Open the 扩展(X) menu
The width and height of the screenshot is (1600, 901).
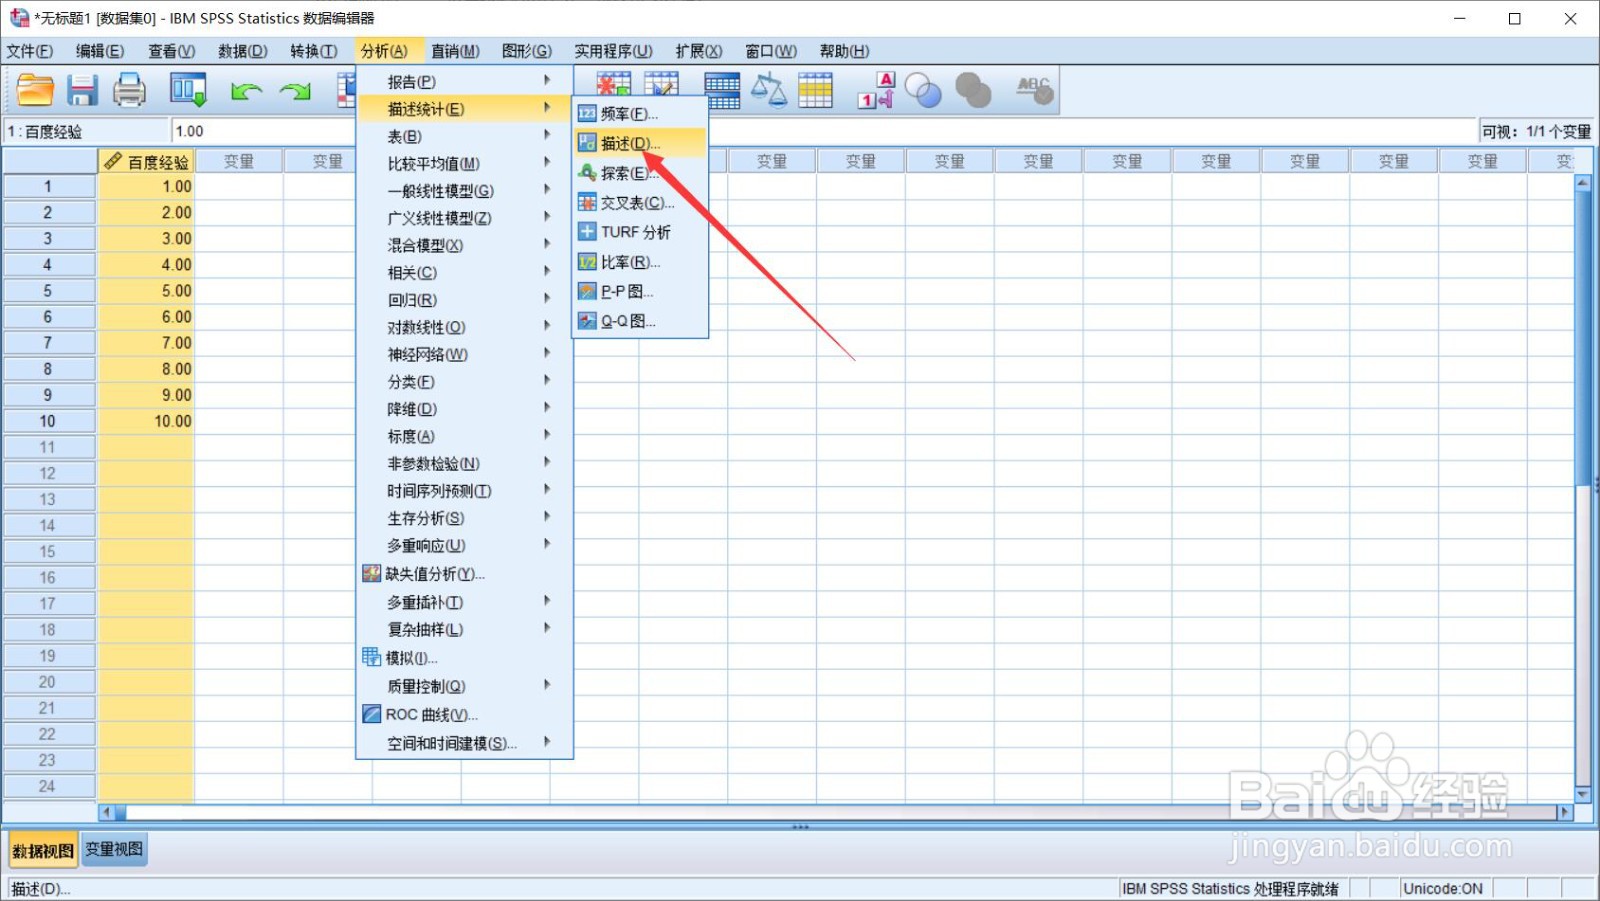pyautogui.click(x=698, y=51)
